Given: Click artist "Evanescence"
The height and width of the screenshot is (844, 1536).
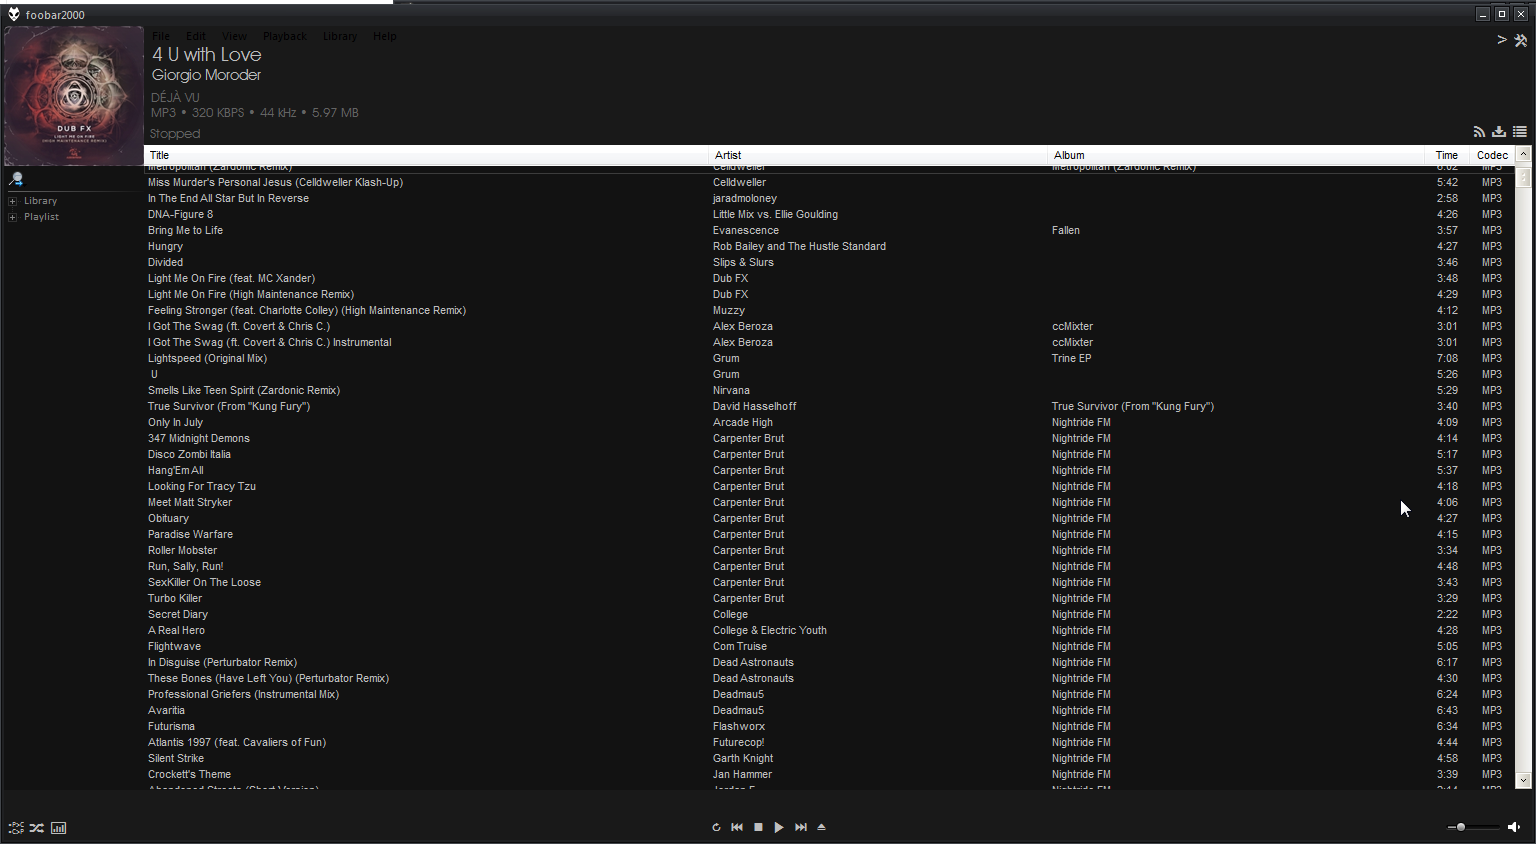Looking at the screenshot, I should pyautogui.click(x=745, y=230).
